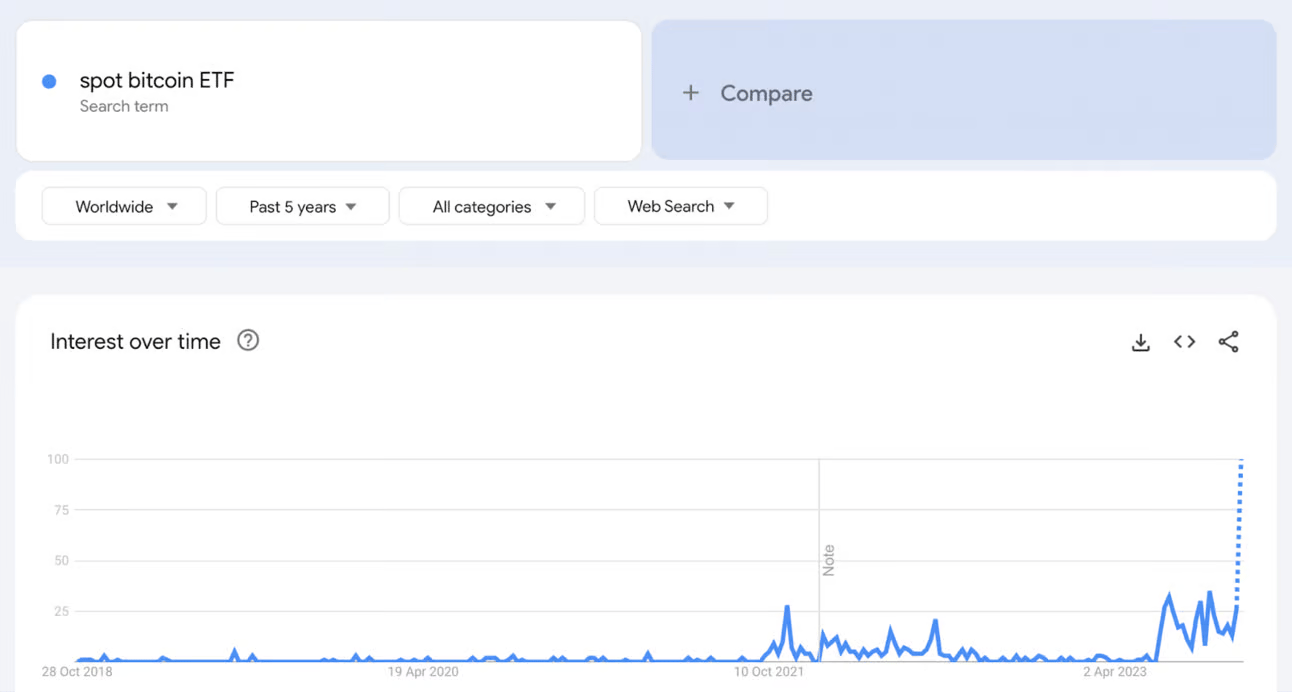
Task: Edit the spot bitcoin ETF search term
Action: pos(157,81)
